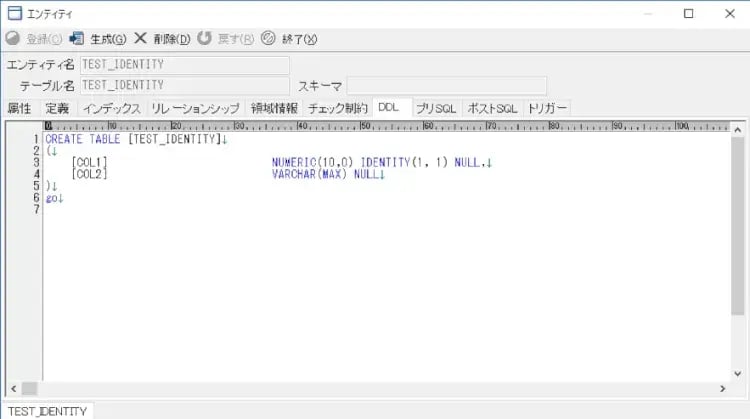Screen dimensions: 750x419
Task: Open the チェック制約 tab
Action: pyautogui.click(x=338, y=108)
